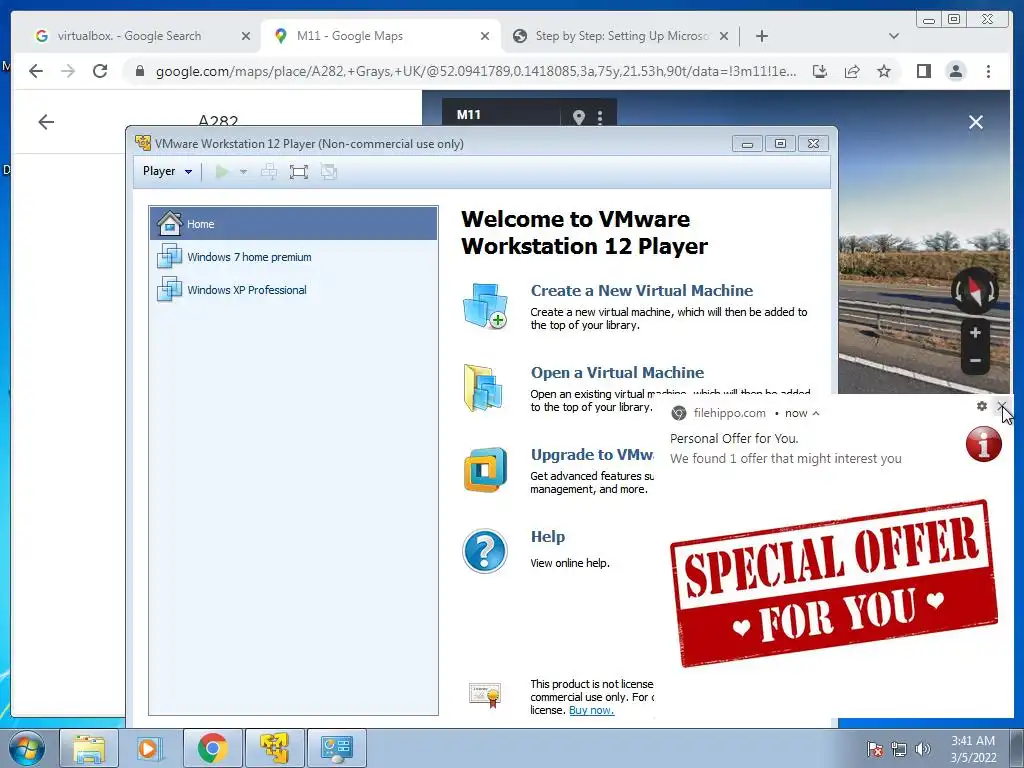1024x768 pixels.
Task: Open Windows Explorer from taskbar
Action: [x=89, y=748]
